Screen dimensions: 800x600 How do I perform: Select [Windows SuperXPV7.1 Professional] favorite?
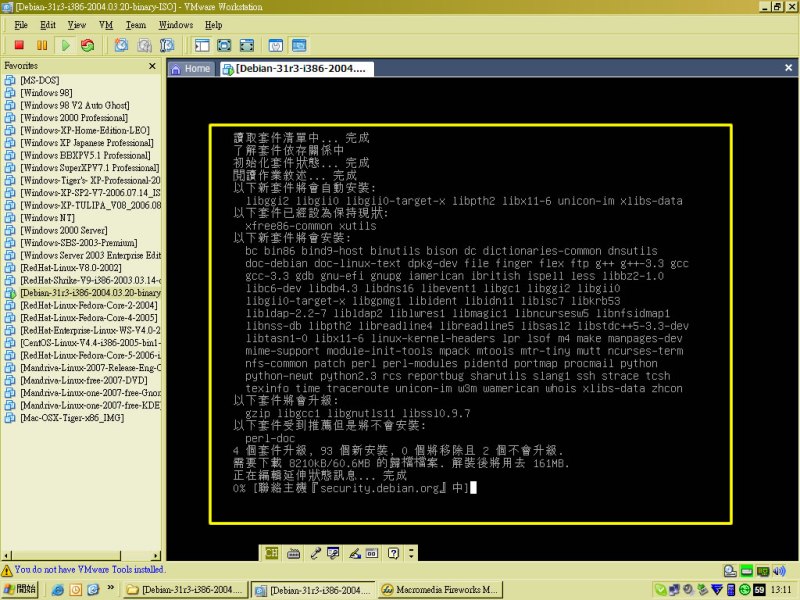point(89,168)
